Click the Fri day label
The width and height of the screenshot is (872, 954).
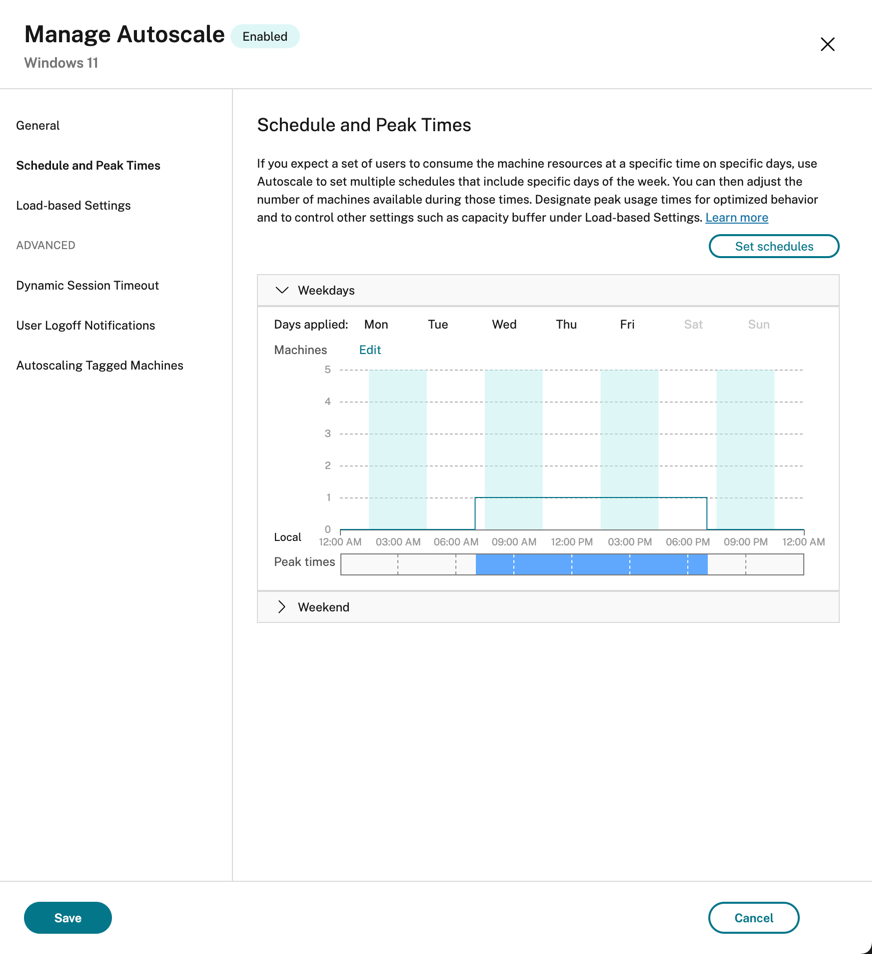click(x=627, y=324)
